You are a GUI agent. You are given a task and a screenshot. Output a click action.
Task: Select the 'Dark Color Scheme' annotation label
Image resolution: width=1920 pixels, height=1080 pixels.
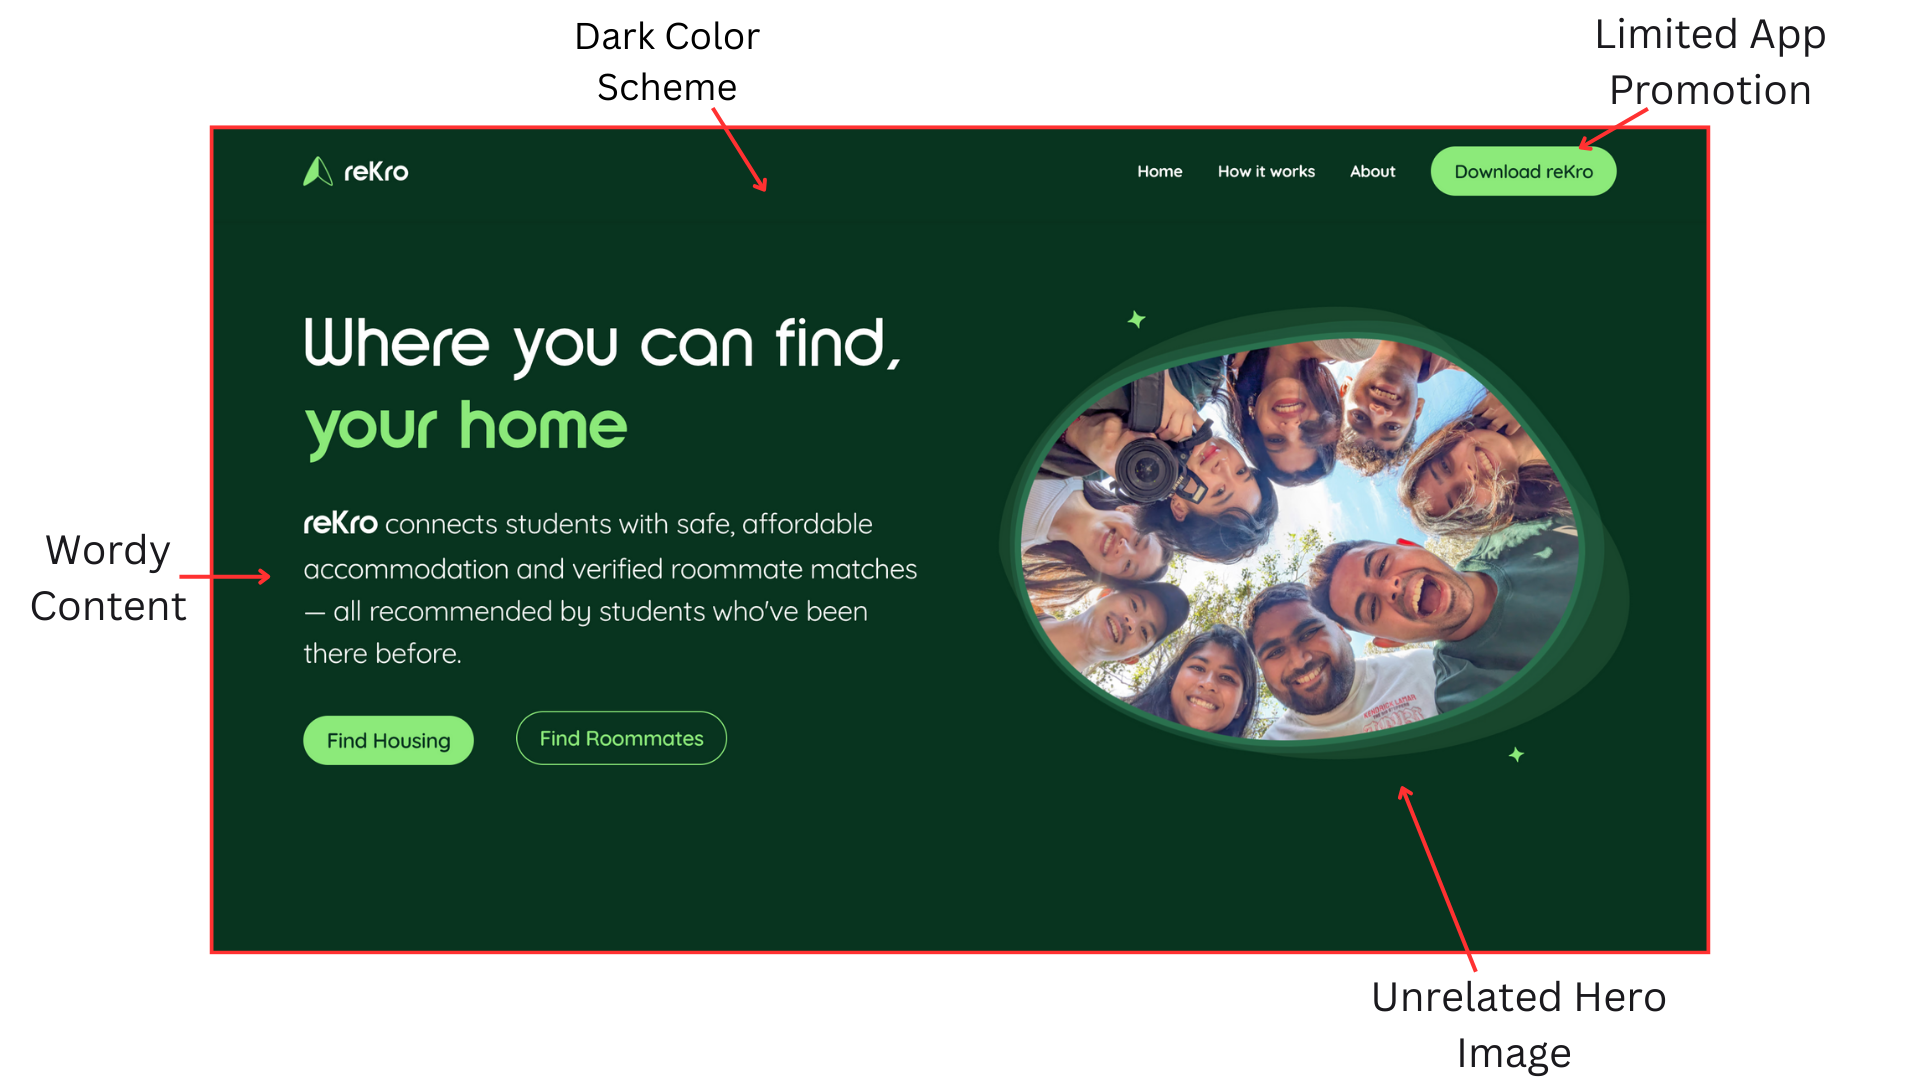tap(667, 62)
